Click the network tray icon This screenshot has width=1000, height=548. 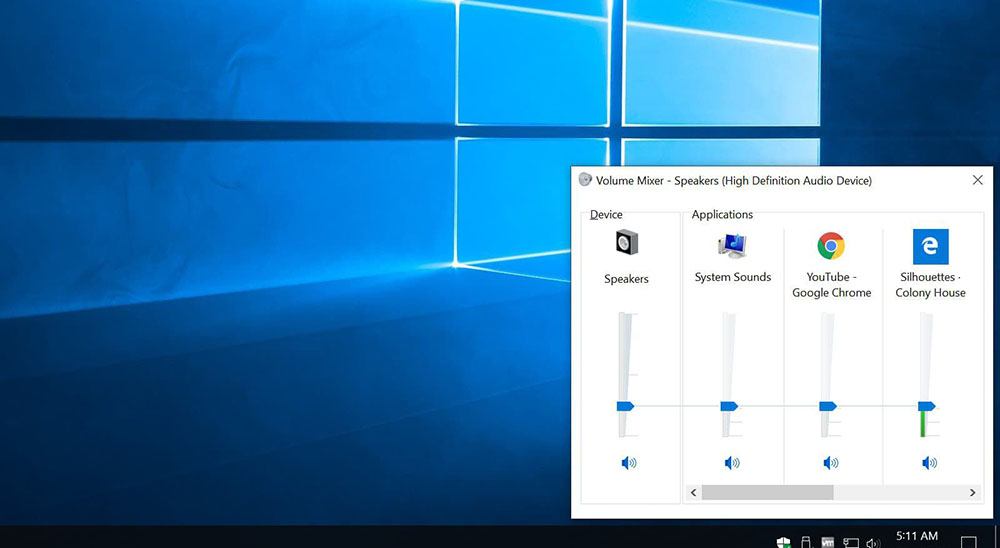point(851,542)
